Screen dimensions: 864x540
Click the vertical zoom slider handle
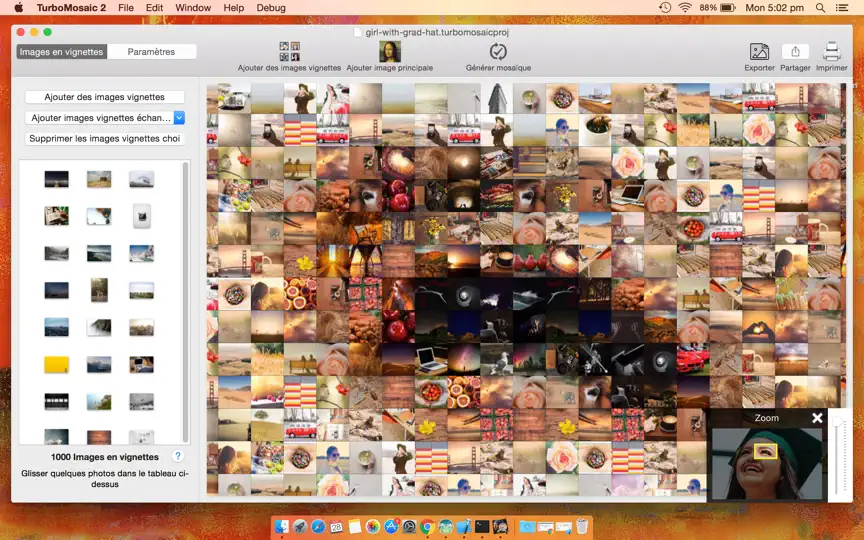[x=838, y=422]
